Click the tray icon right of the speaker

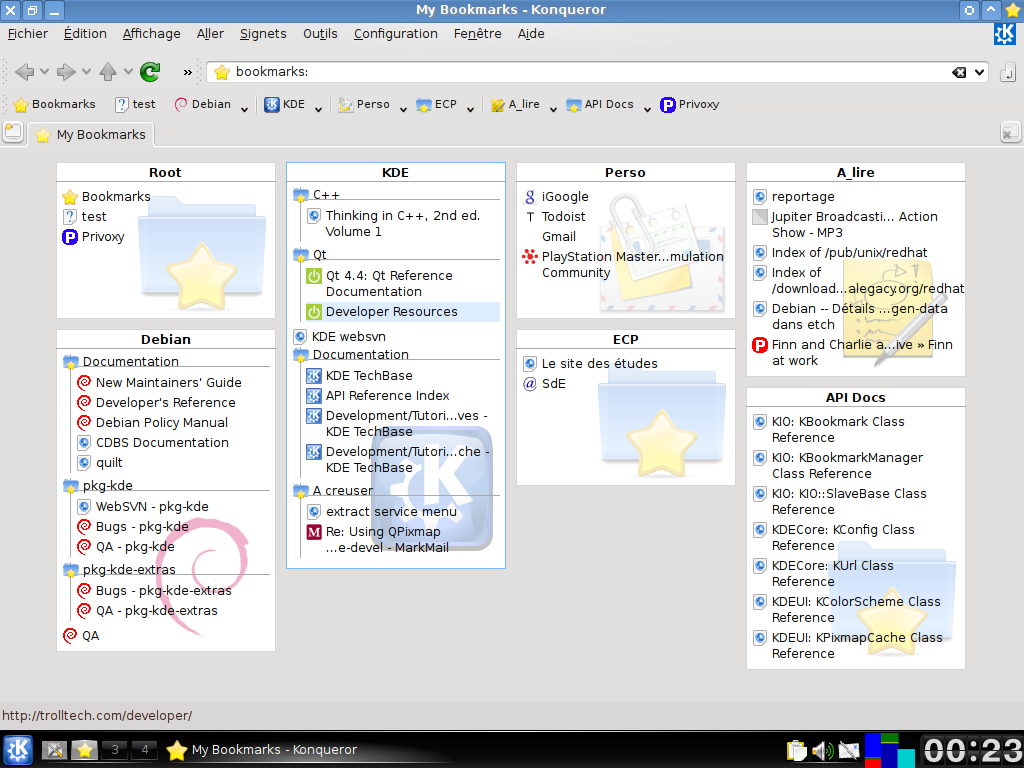pos(849,750)
